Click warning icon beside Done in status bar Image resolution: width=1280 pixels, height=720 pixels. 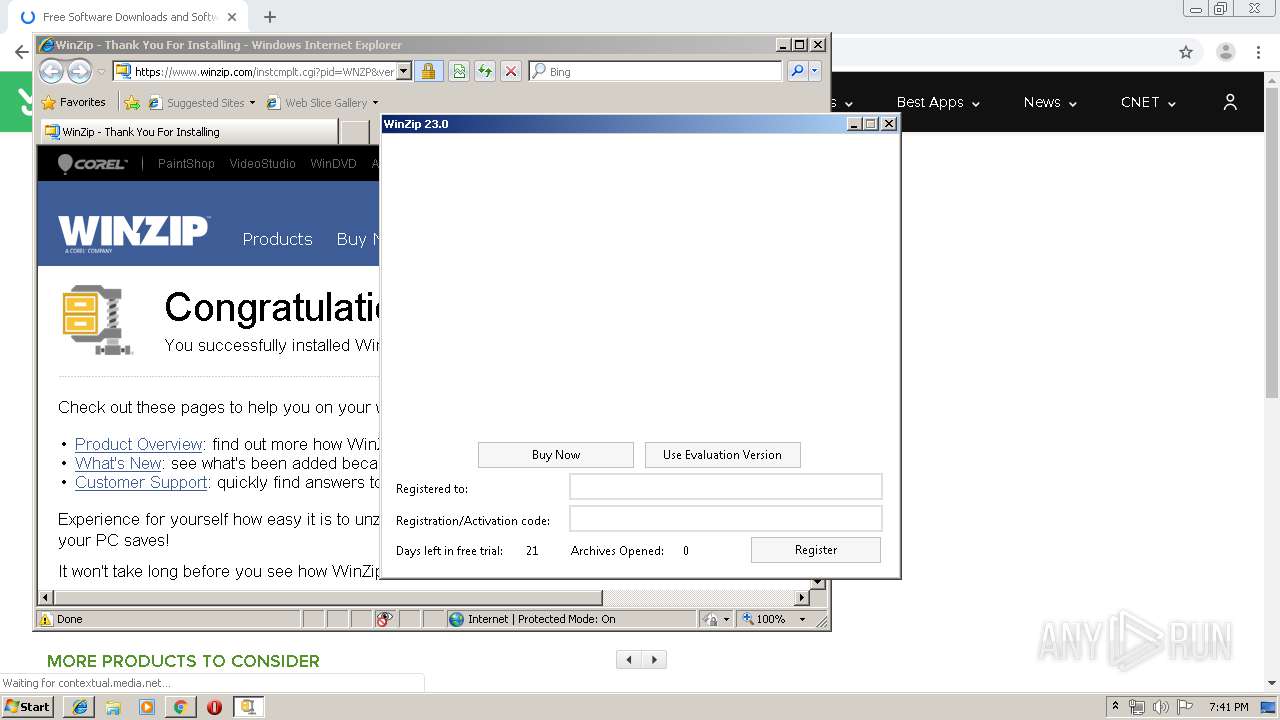coord(46,619)
